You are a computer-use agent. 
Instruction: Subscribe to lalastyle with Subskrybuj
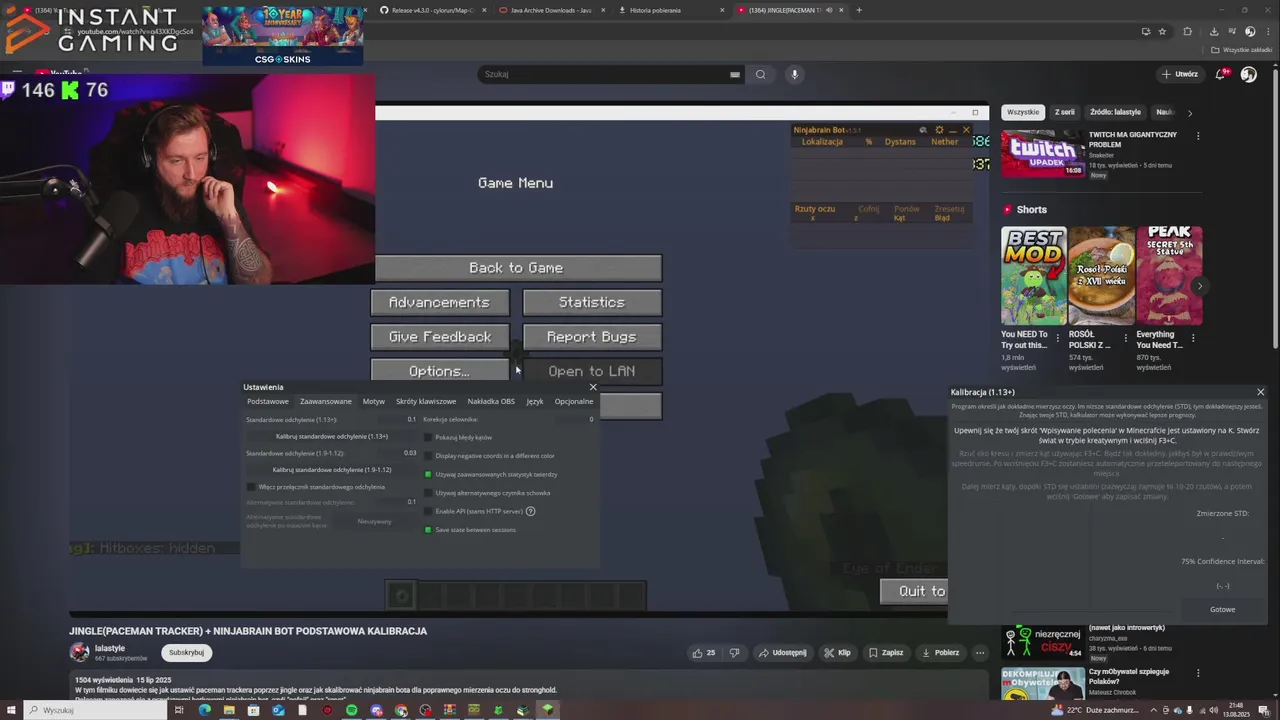(186, 653)
